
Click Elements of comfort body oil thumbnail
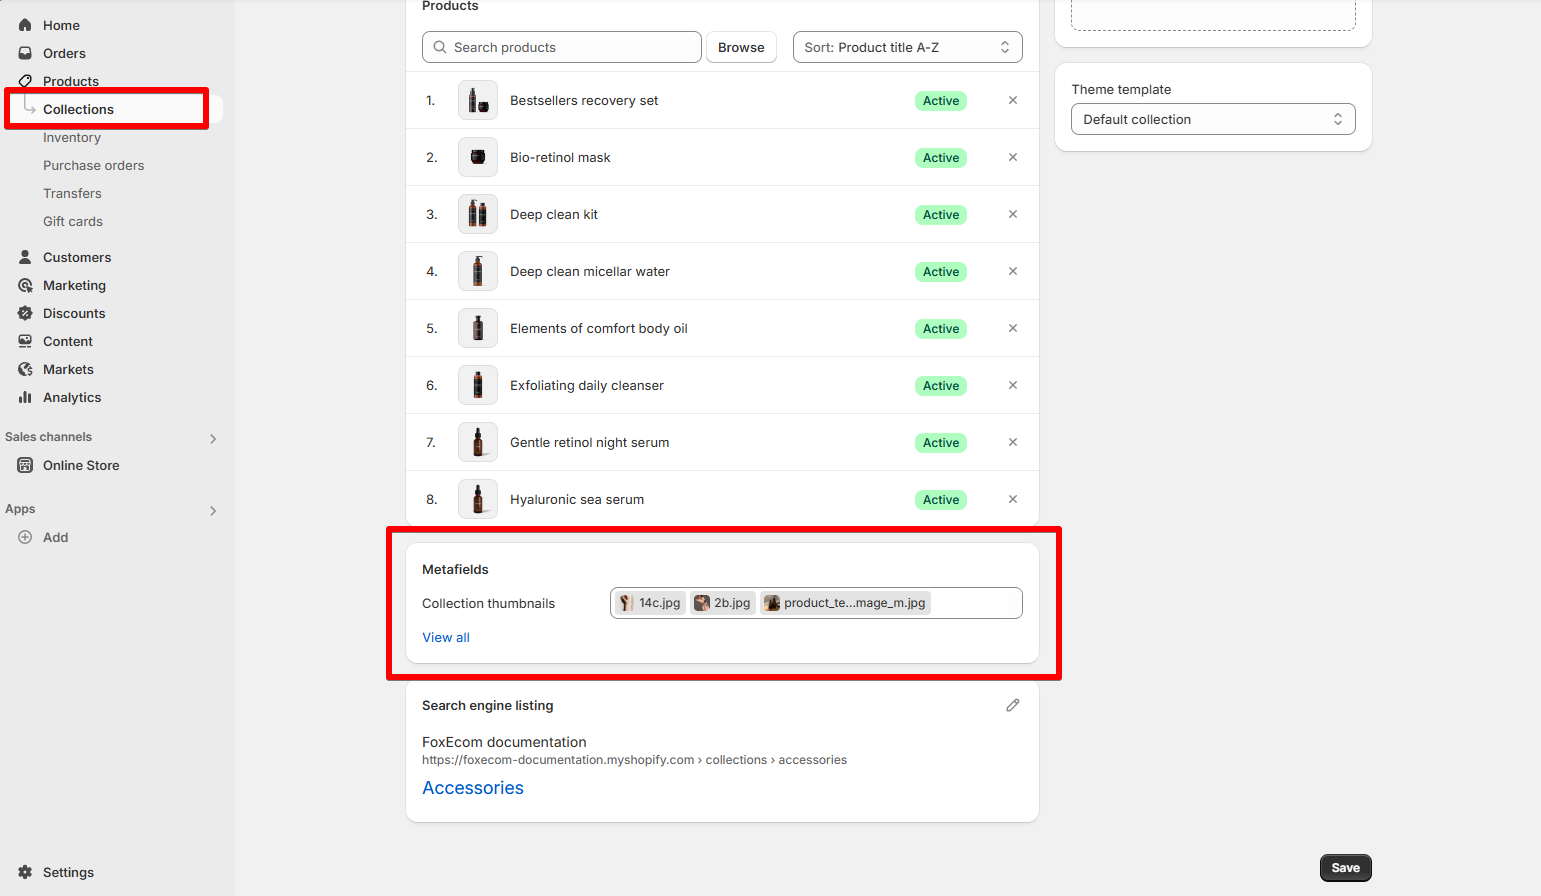click(478, 328)
